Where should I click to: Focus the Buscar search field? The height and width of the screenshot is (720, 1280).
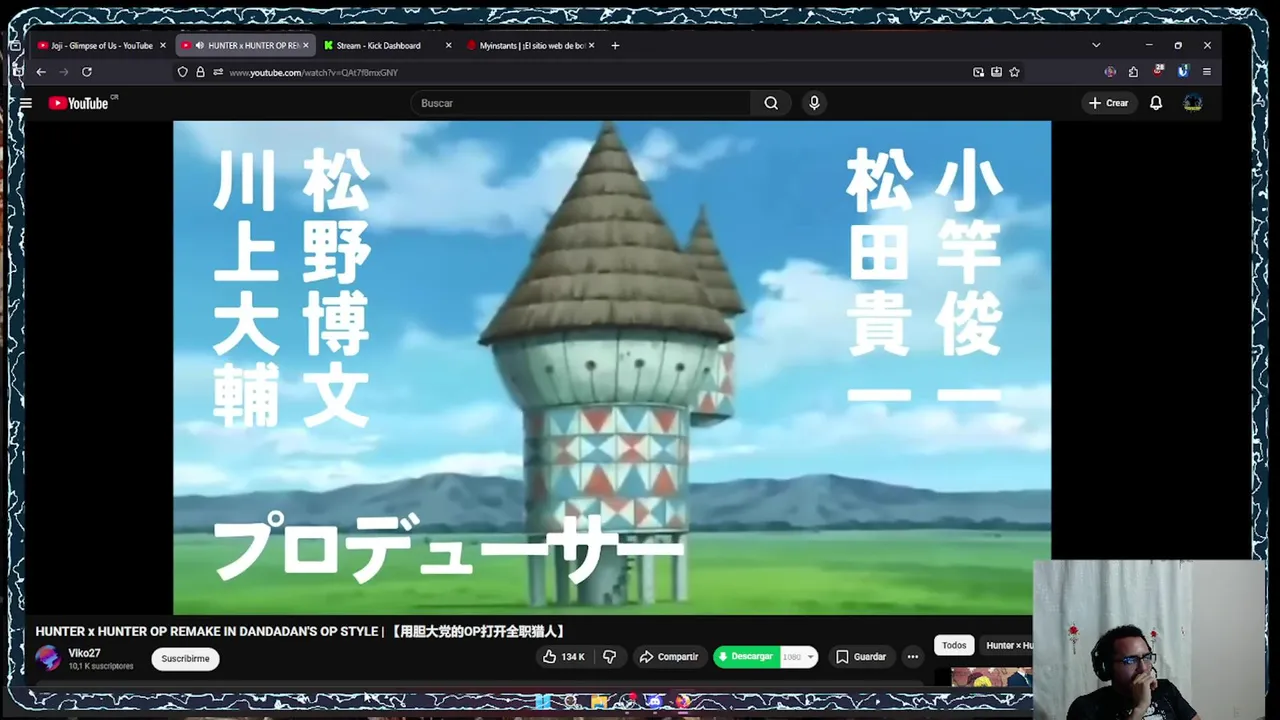click(x=581, y=103)
